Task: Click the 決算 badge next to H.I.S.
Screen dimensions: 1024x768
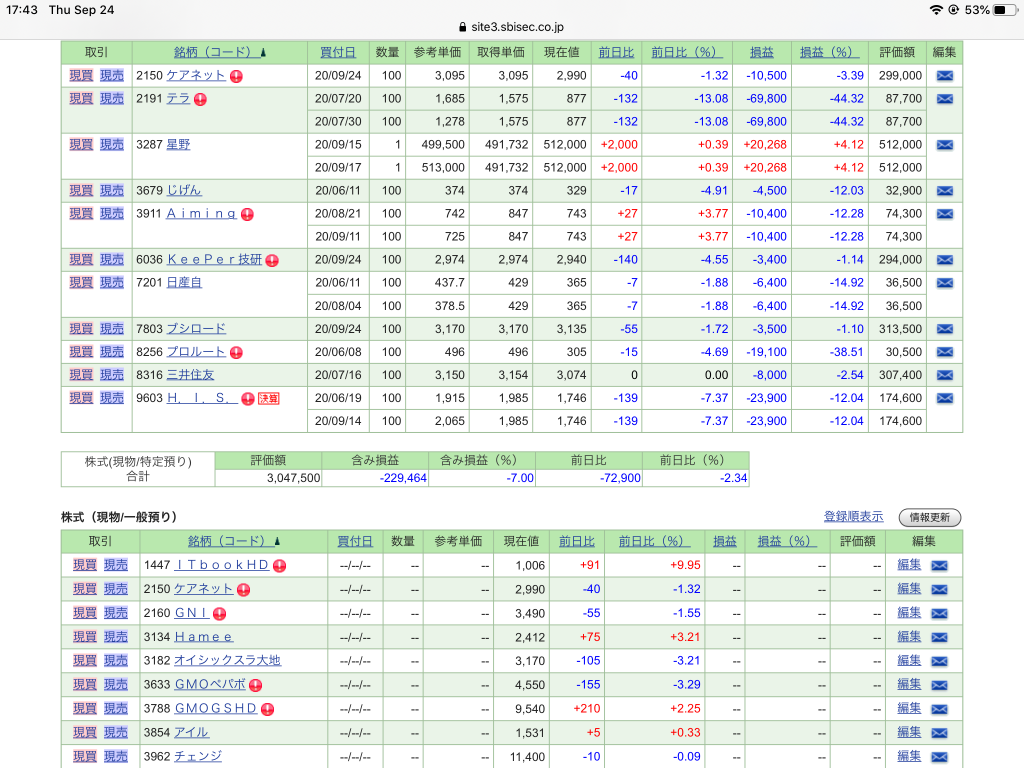Action: [x=268, y=398]
